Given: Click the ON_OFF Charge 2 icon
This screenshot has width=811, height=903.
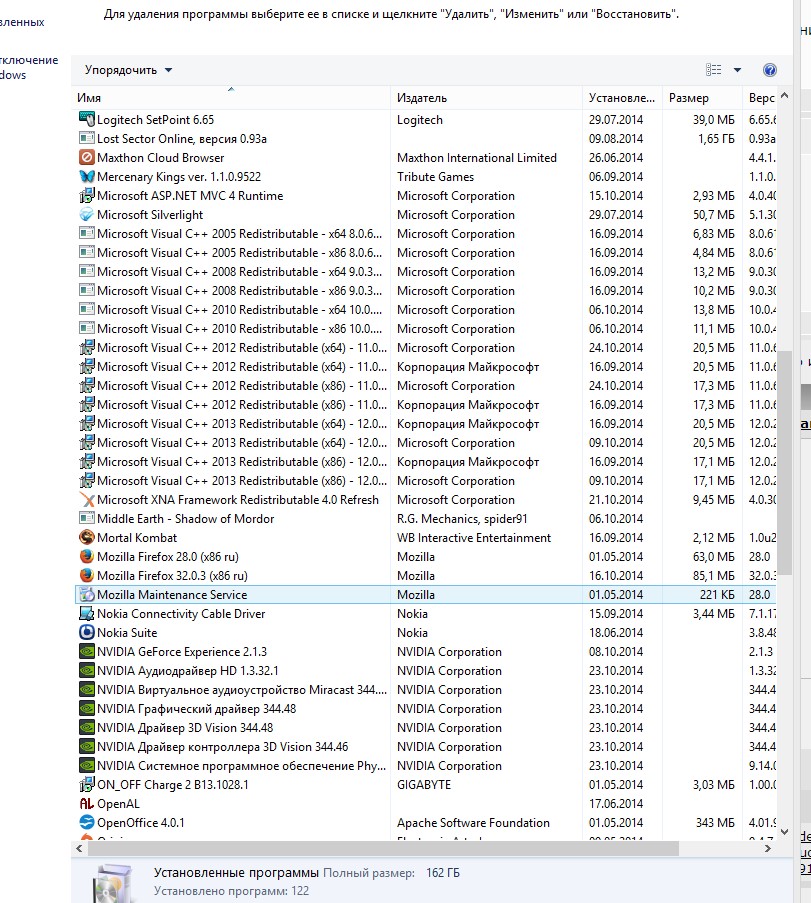Looking at the screenshot, I should point(86,784).
